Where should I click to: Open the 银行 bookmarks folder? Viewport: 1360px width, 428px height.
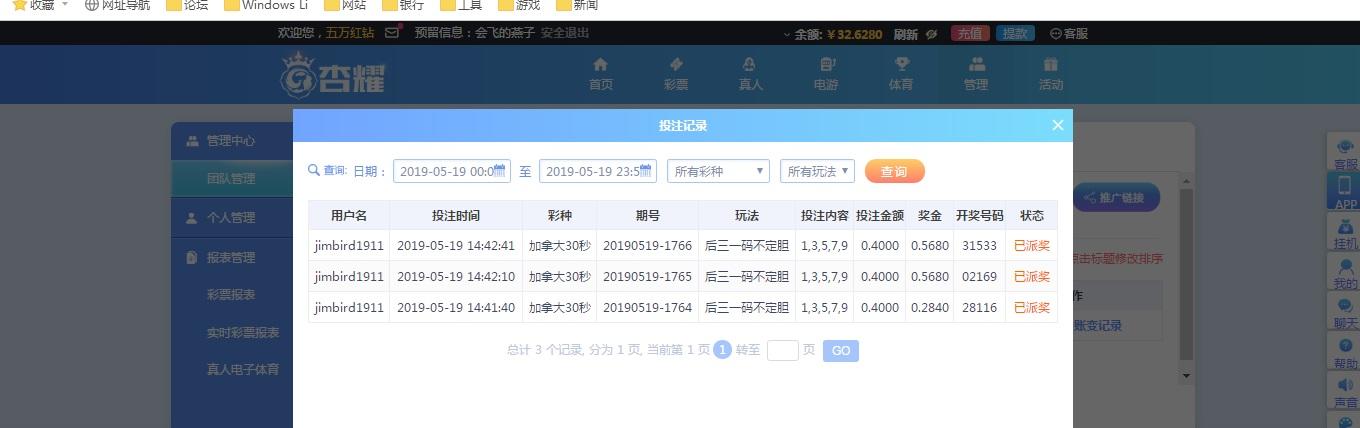tap(402, 5)
